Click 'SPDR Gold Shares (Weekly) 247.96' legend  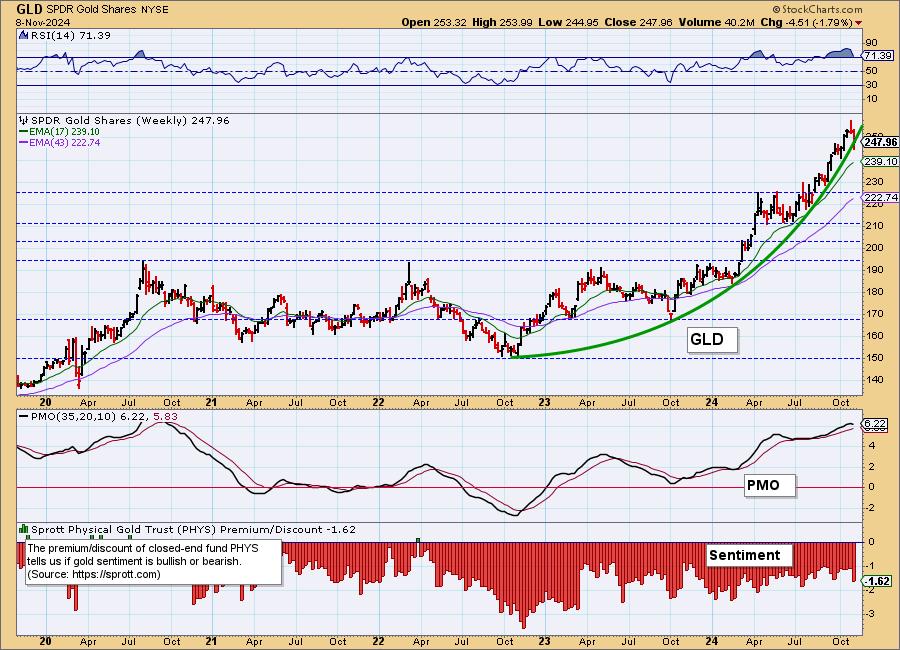130,121
